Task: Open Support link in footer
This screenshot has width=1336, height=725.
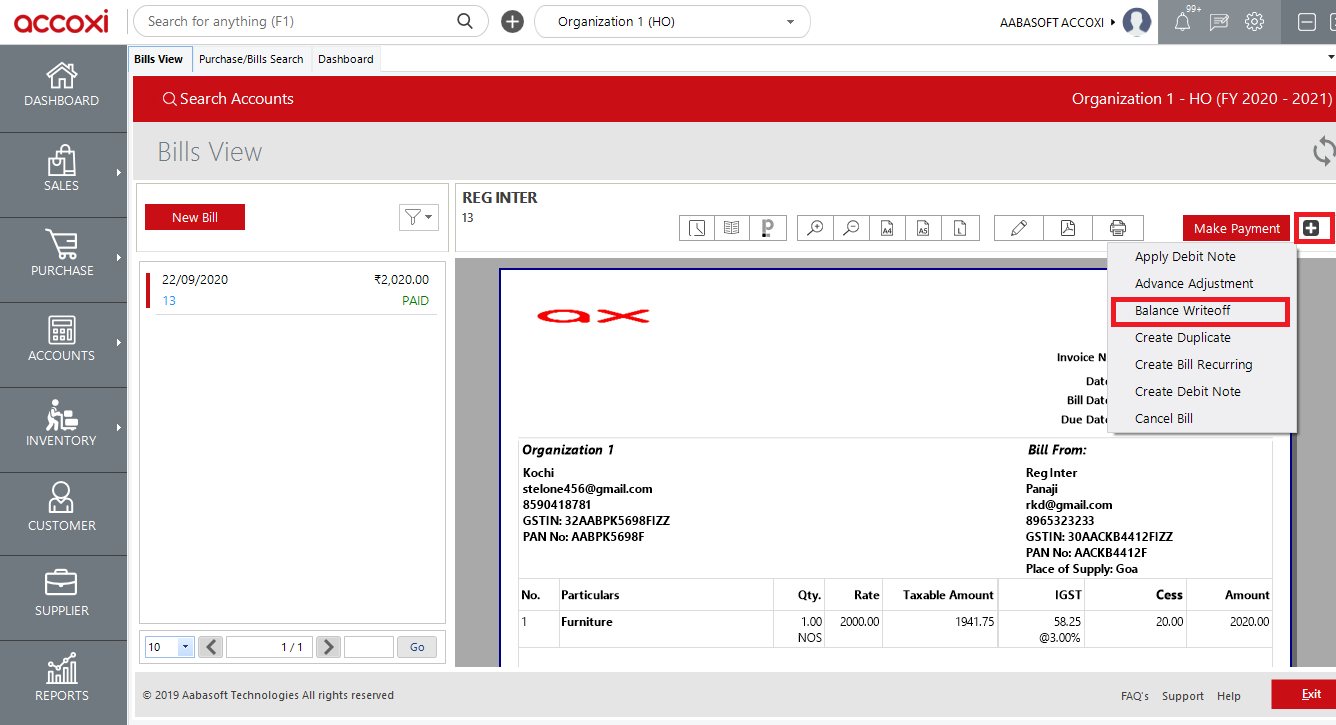Action: click(1183, 696)
